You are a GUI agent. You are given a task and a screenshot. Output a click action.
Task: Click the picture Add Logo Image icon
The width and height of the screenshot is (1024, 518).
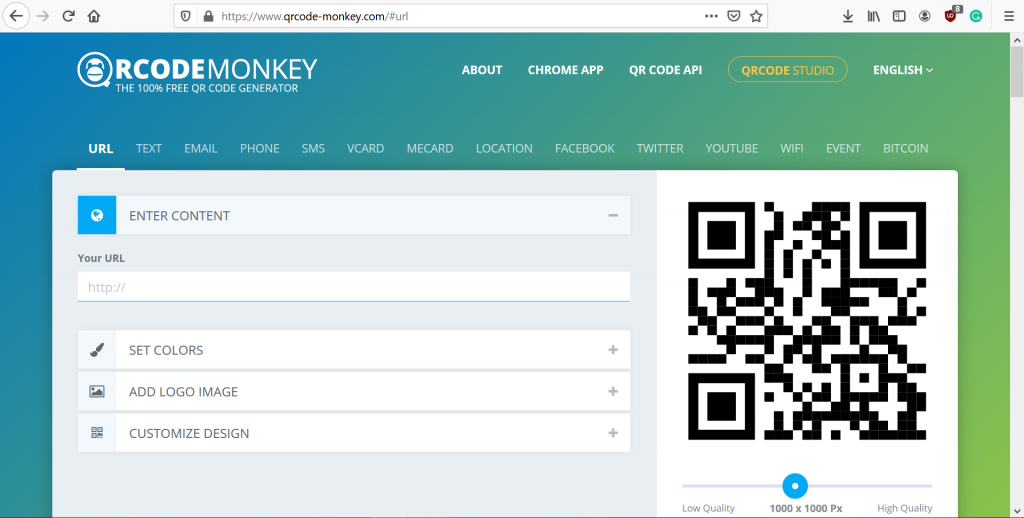tap(97, 392)
